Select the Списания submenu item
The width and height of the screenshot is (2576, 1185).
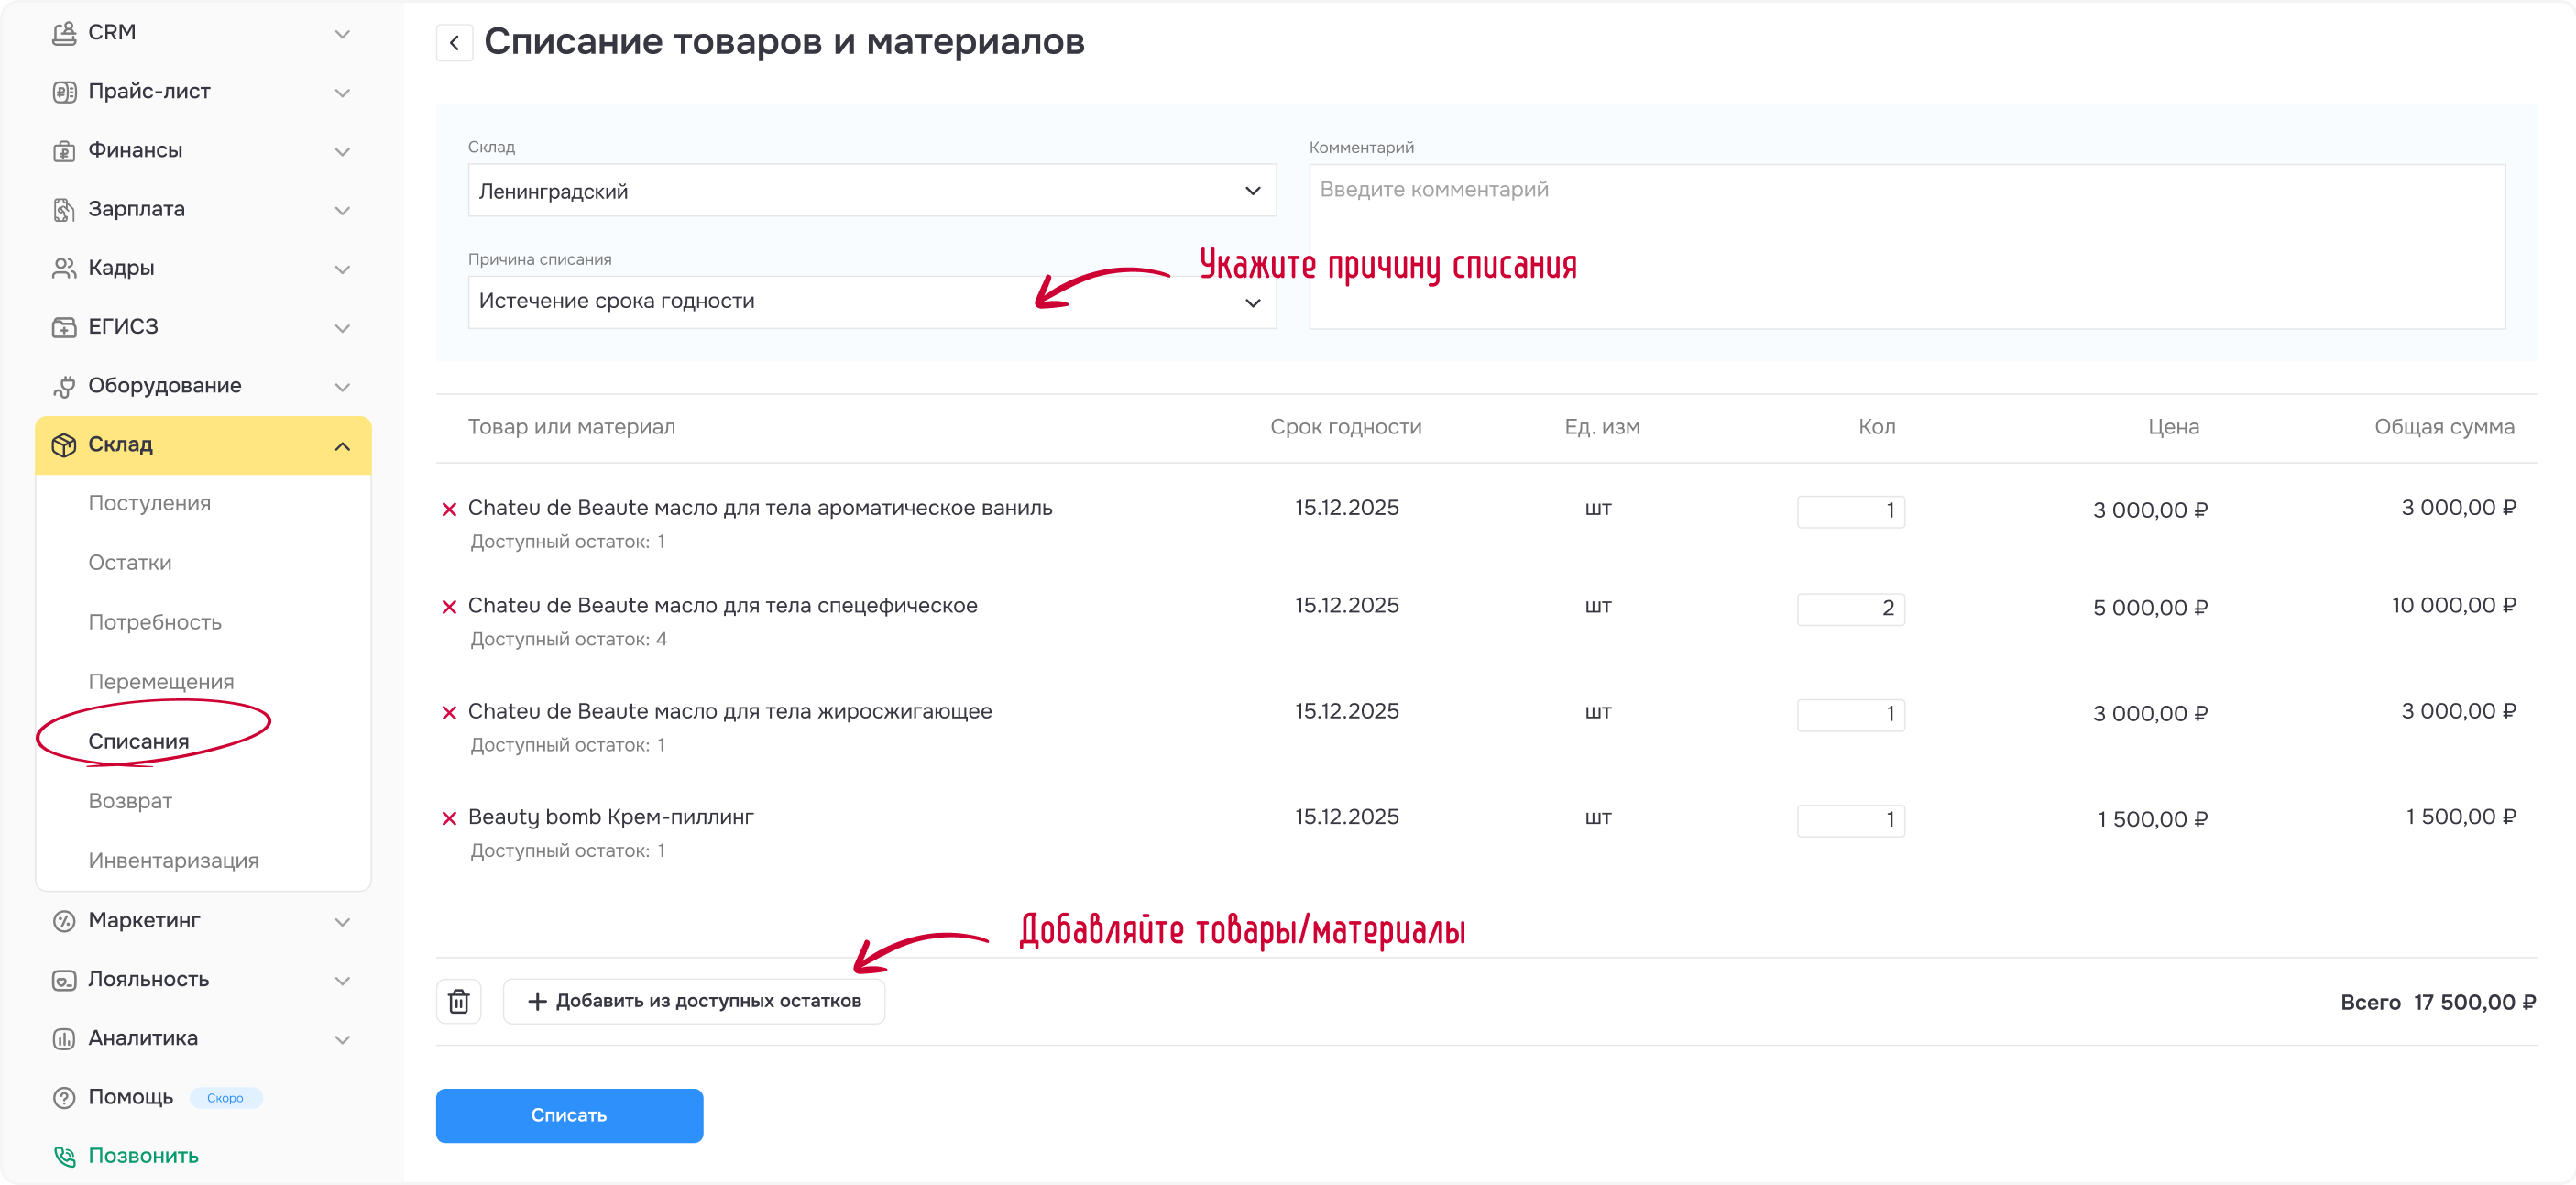(138, 741)
